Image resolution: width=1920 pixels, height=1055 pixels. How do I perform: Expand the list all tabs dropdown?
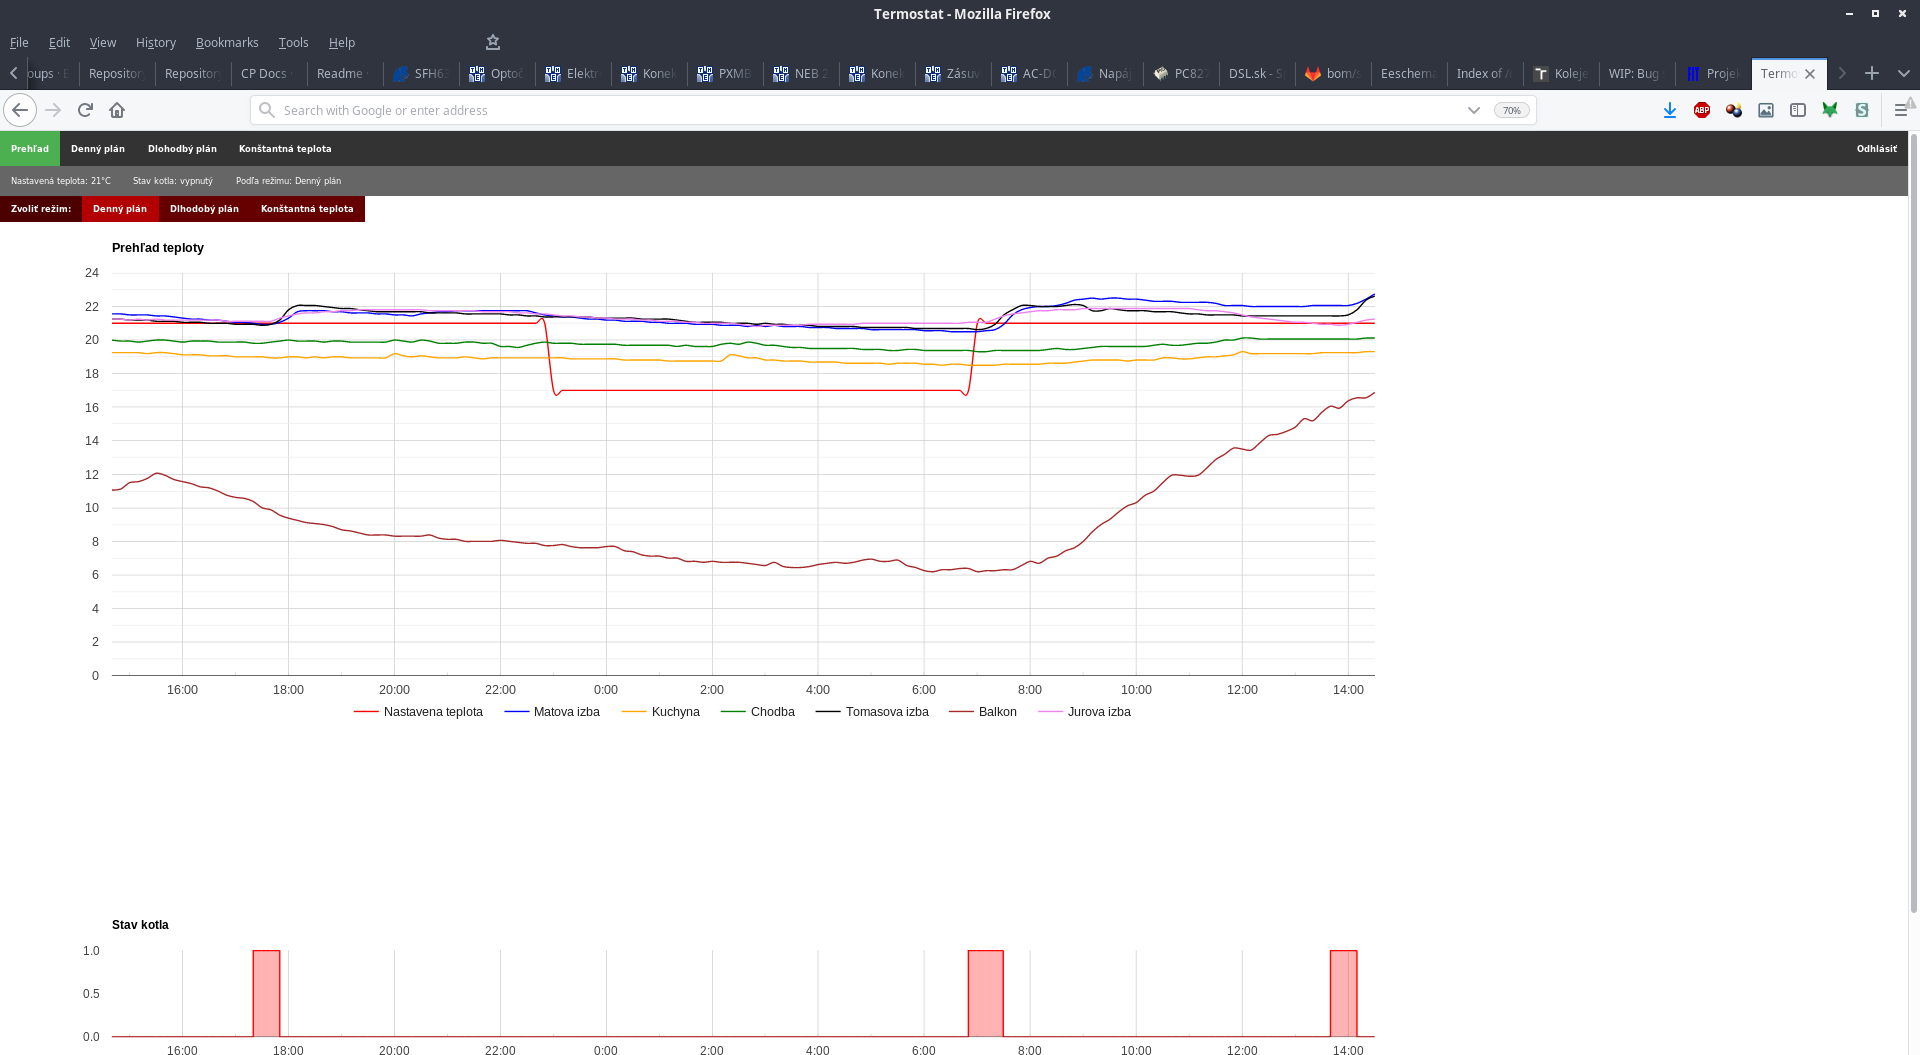[x=1903, y=73]
